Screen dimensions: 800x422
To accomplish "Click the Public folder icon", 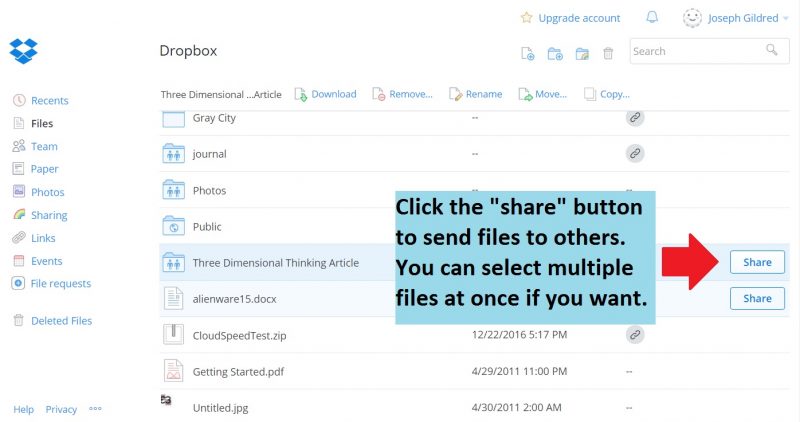I will (173, 226).
